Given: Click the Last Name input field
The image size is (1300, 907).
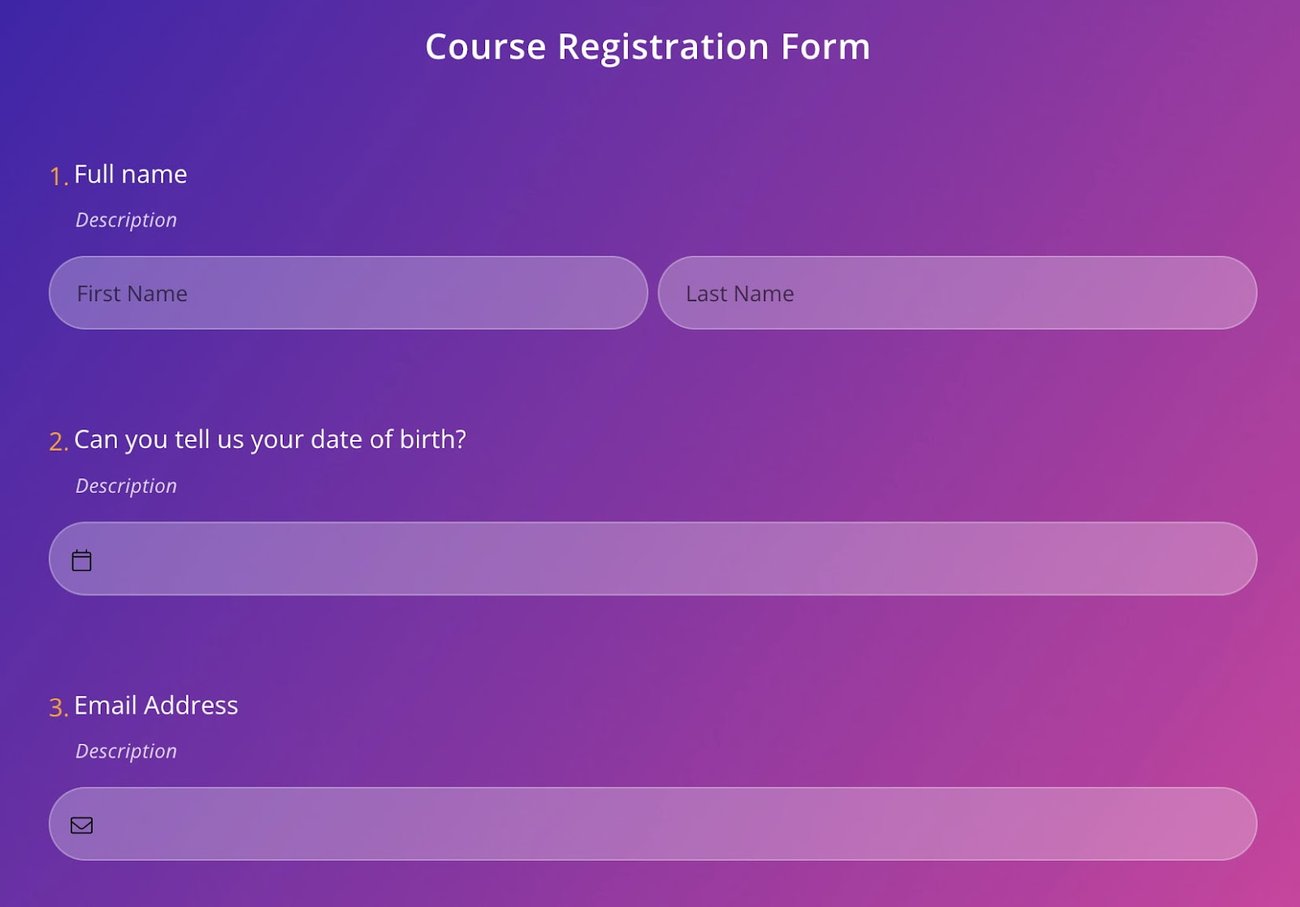Looking at the screenshot, I should point(957,292).
